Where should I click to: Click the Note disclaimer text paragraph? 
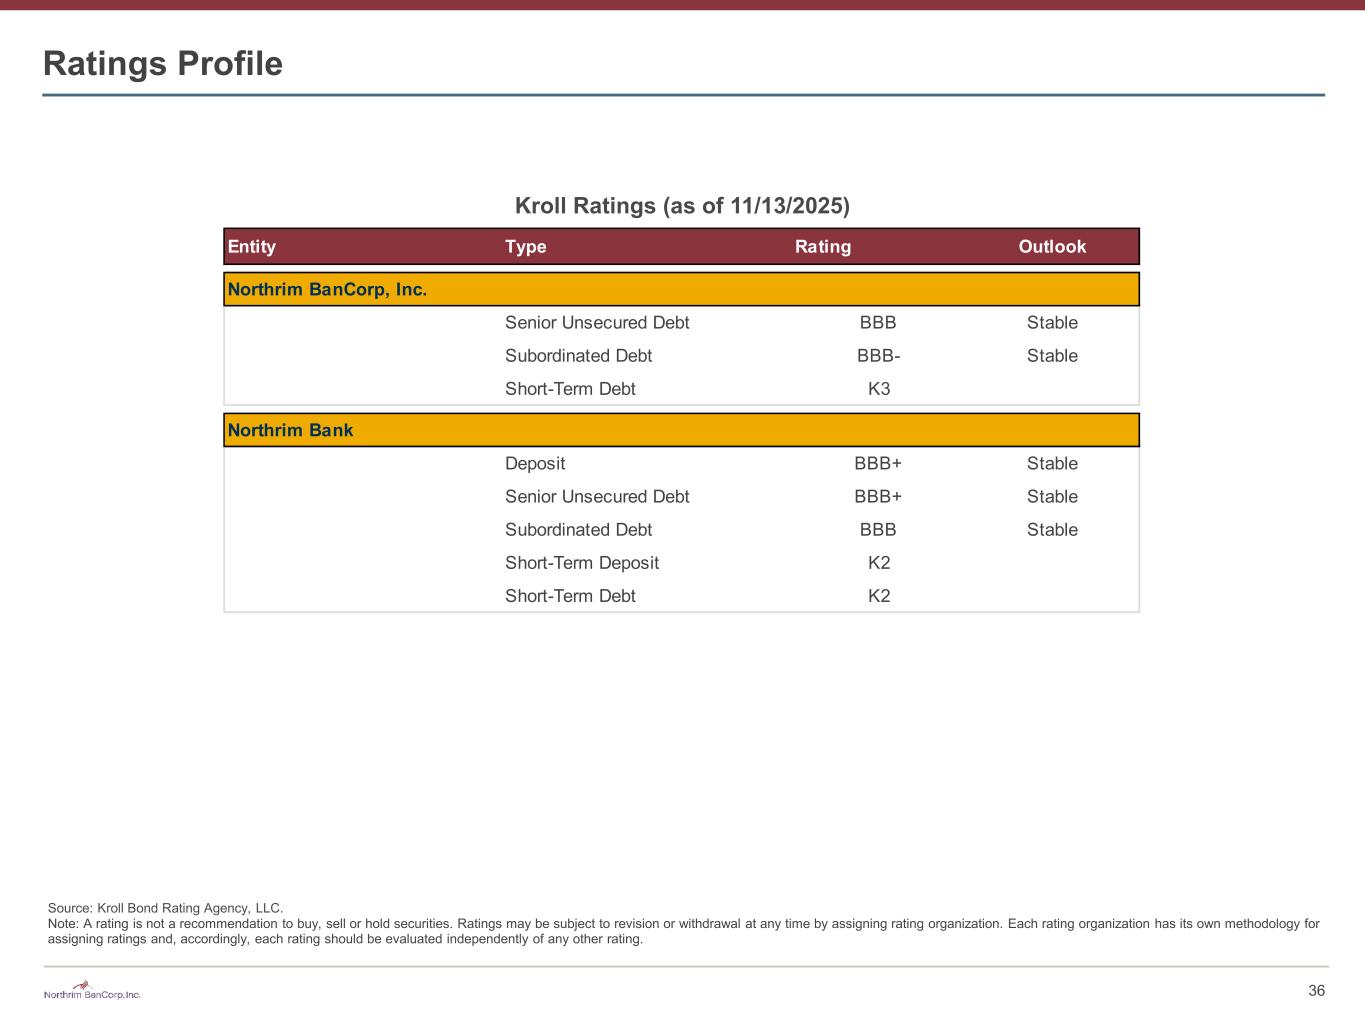(x=683, y=931)
